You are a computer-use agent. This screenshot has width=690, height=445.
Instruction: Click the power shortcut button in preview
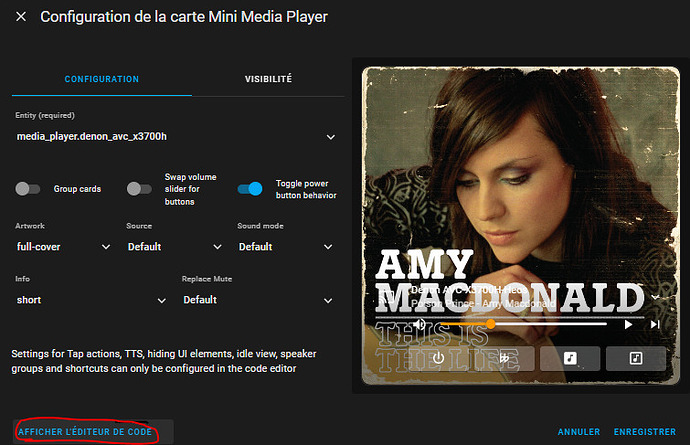pyautogui.click(x=438, y=358)
